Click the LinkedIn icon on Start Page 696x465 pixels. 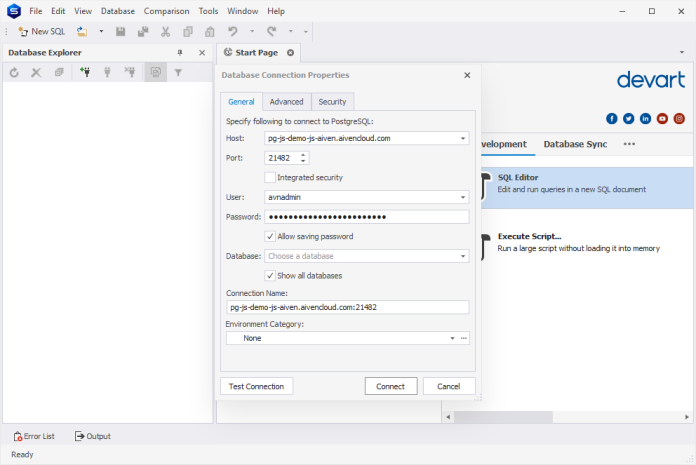(645, 118)
